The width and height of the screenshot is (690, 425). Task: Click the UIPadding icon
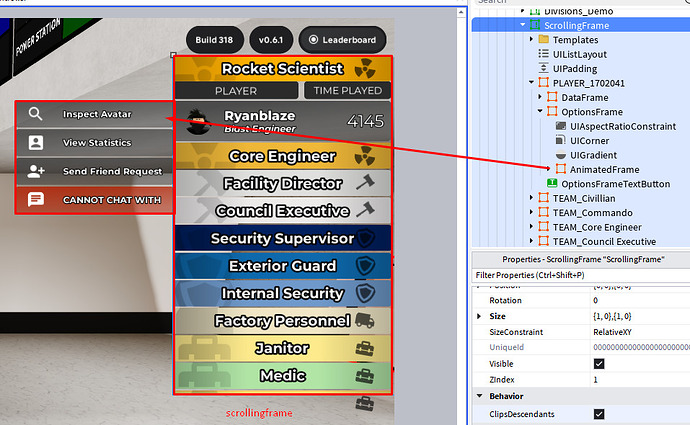(543, 68)
